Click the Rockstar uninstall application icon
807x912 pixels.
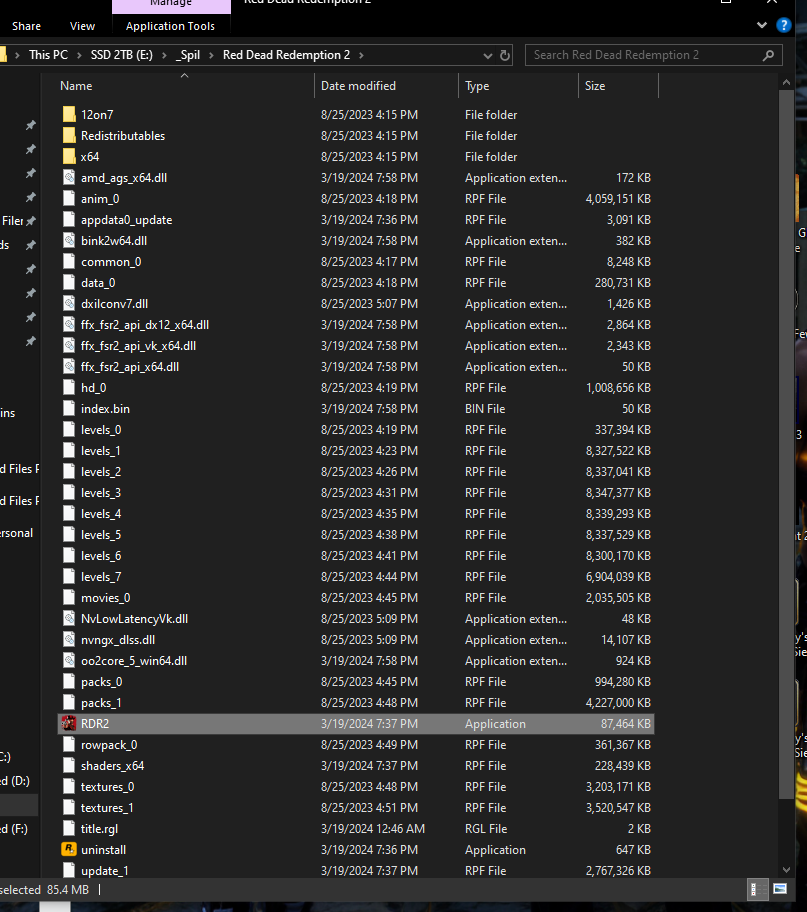click(69, 850)
